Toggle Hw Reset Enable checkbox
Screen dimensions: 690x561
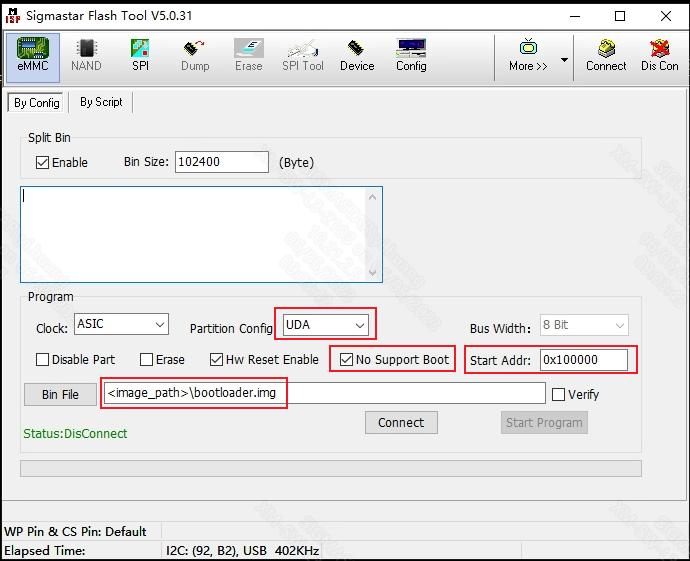point(216,359)
